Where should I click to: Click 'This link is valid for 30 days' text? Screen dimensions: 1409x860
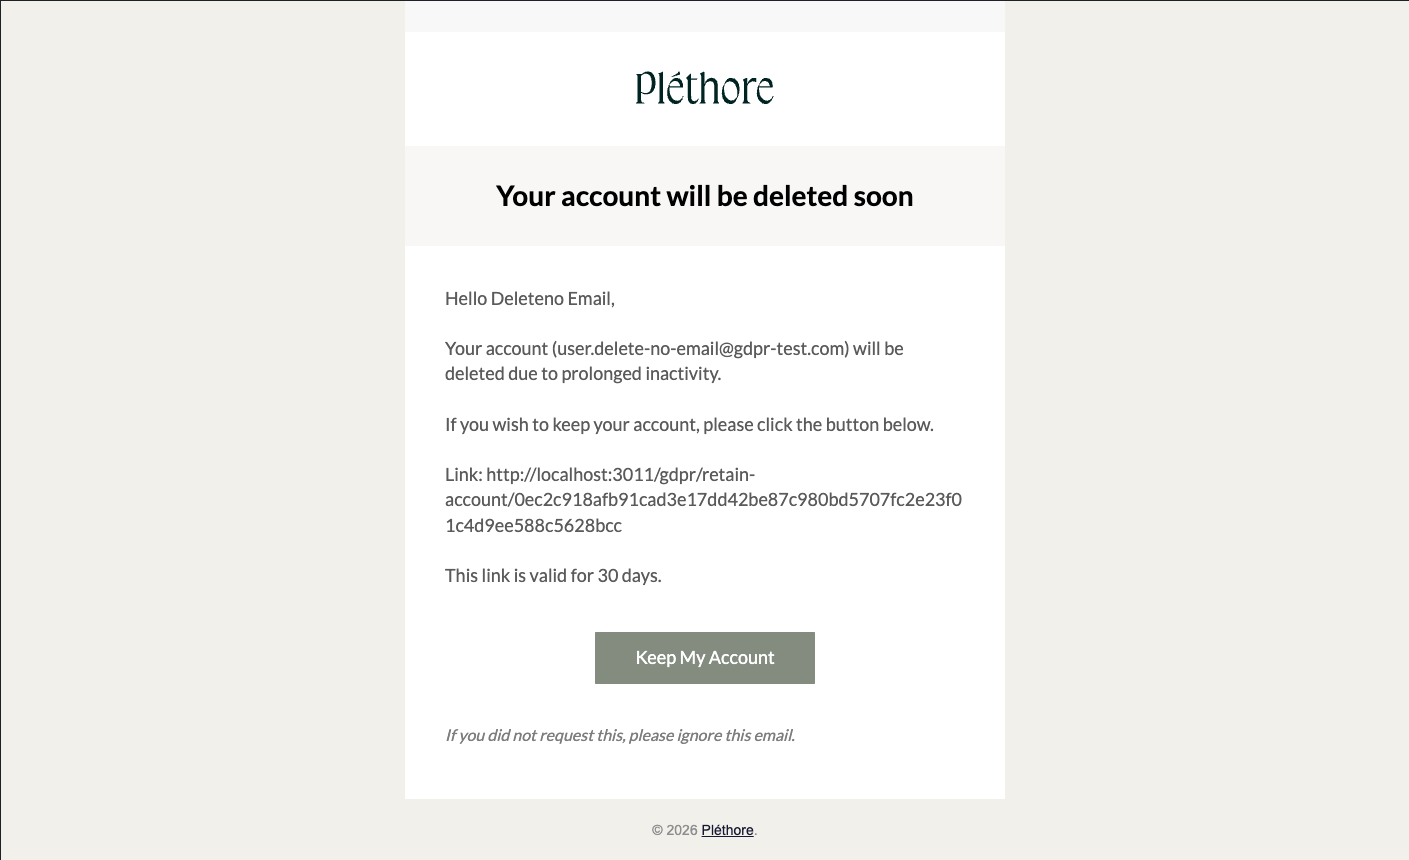point(552,575)
